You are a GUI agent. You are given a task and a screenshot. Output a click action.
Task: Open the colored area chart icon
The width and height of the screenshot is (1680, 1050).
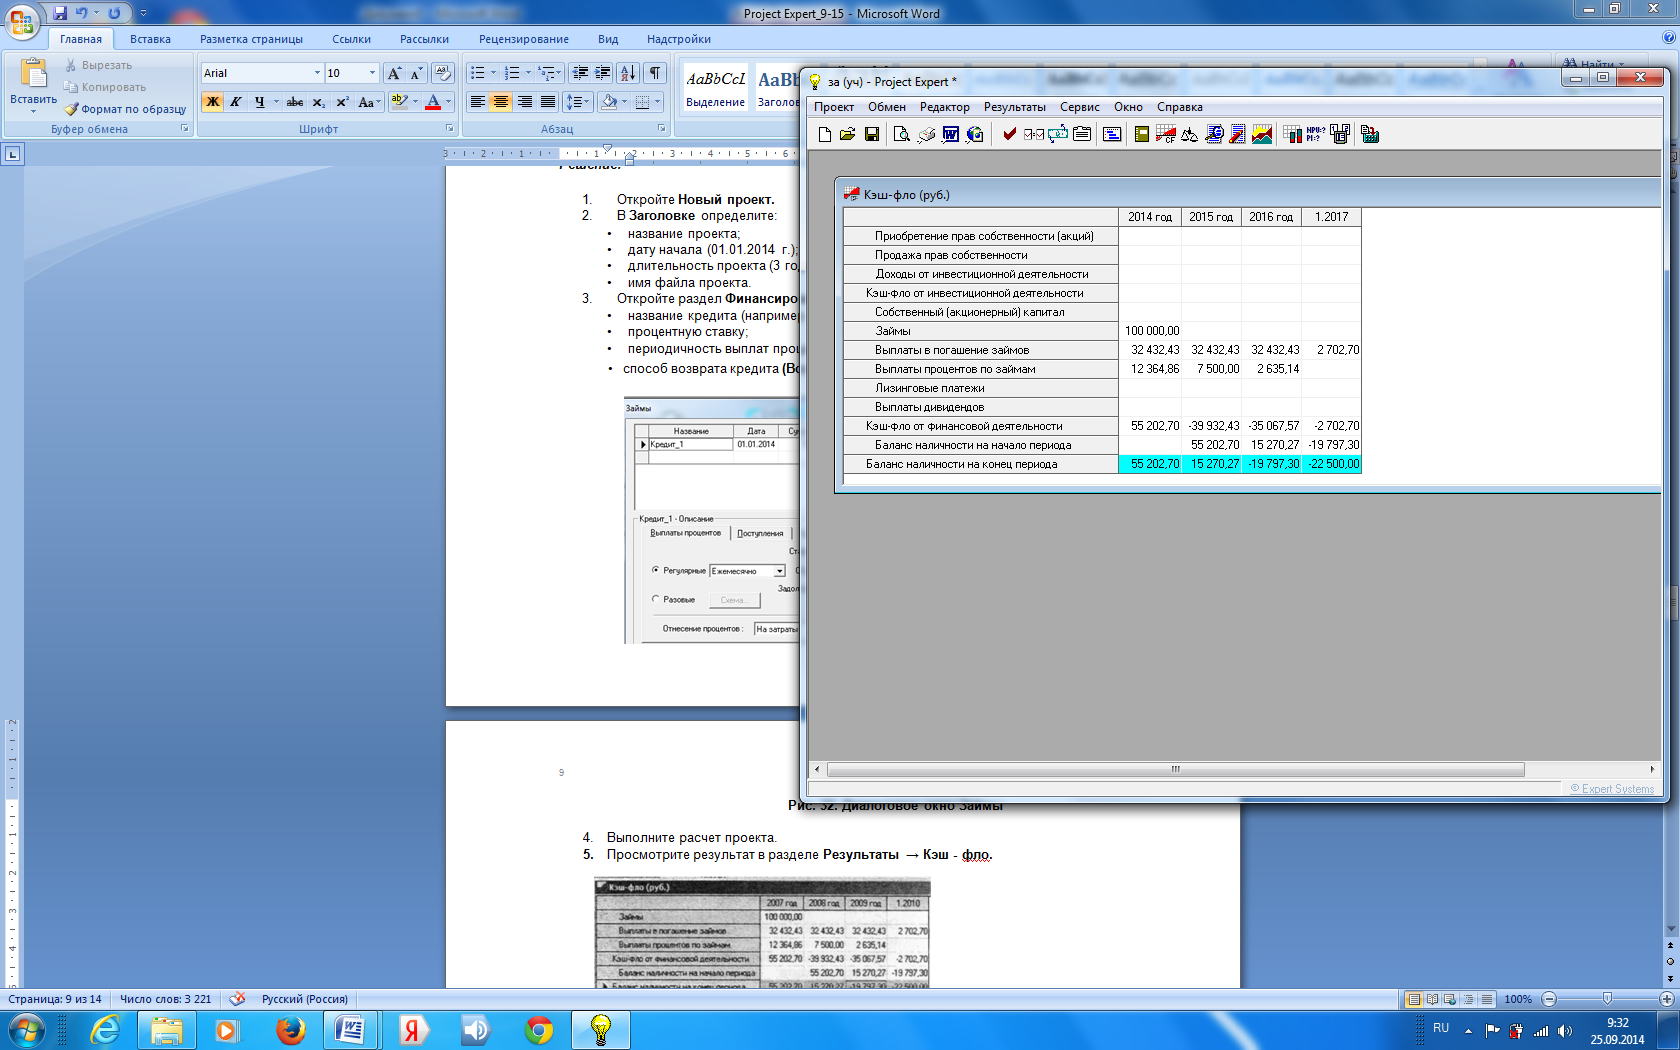(1262, 134)
